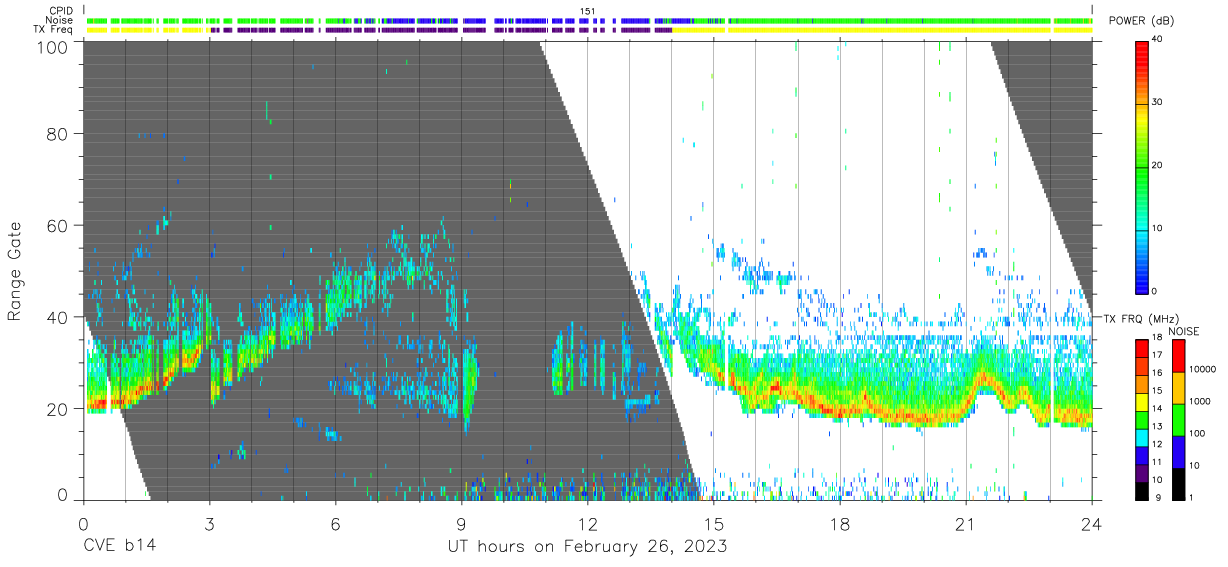
Task: Click the Range Gate axis tick '100'
Action: tap(54, 47)
